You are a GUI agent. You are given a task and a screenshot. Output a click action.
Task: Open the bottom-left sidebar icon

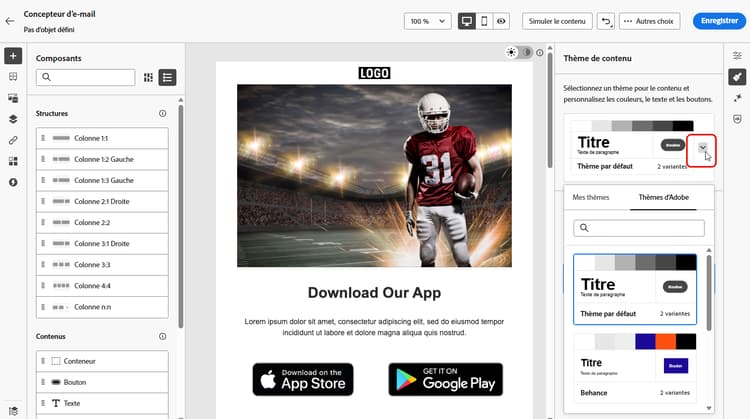point(13,411)
